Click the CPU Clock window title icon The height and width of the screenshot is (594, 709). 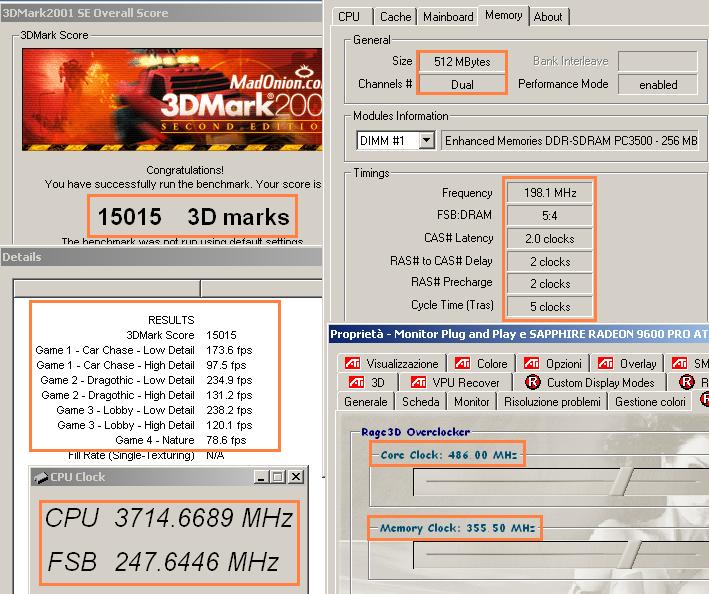click(41, 477)
